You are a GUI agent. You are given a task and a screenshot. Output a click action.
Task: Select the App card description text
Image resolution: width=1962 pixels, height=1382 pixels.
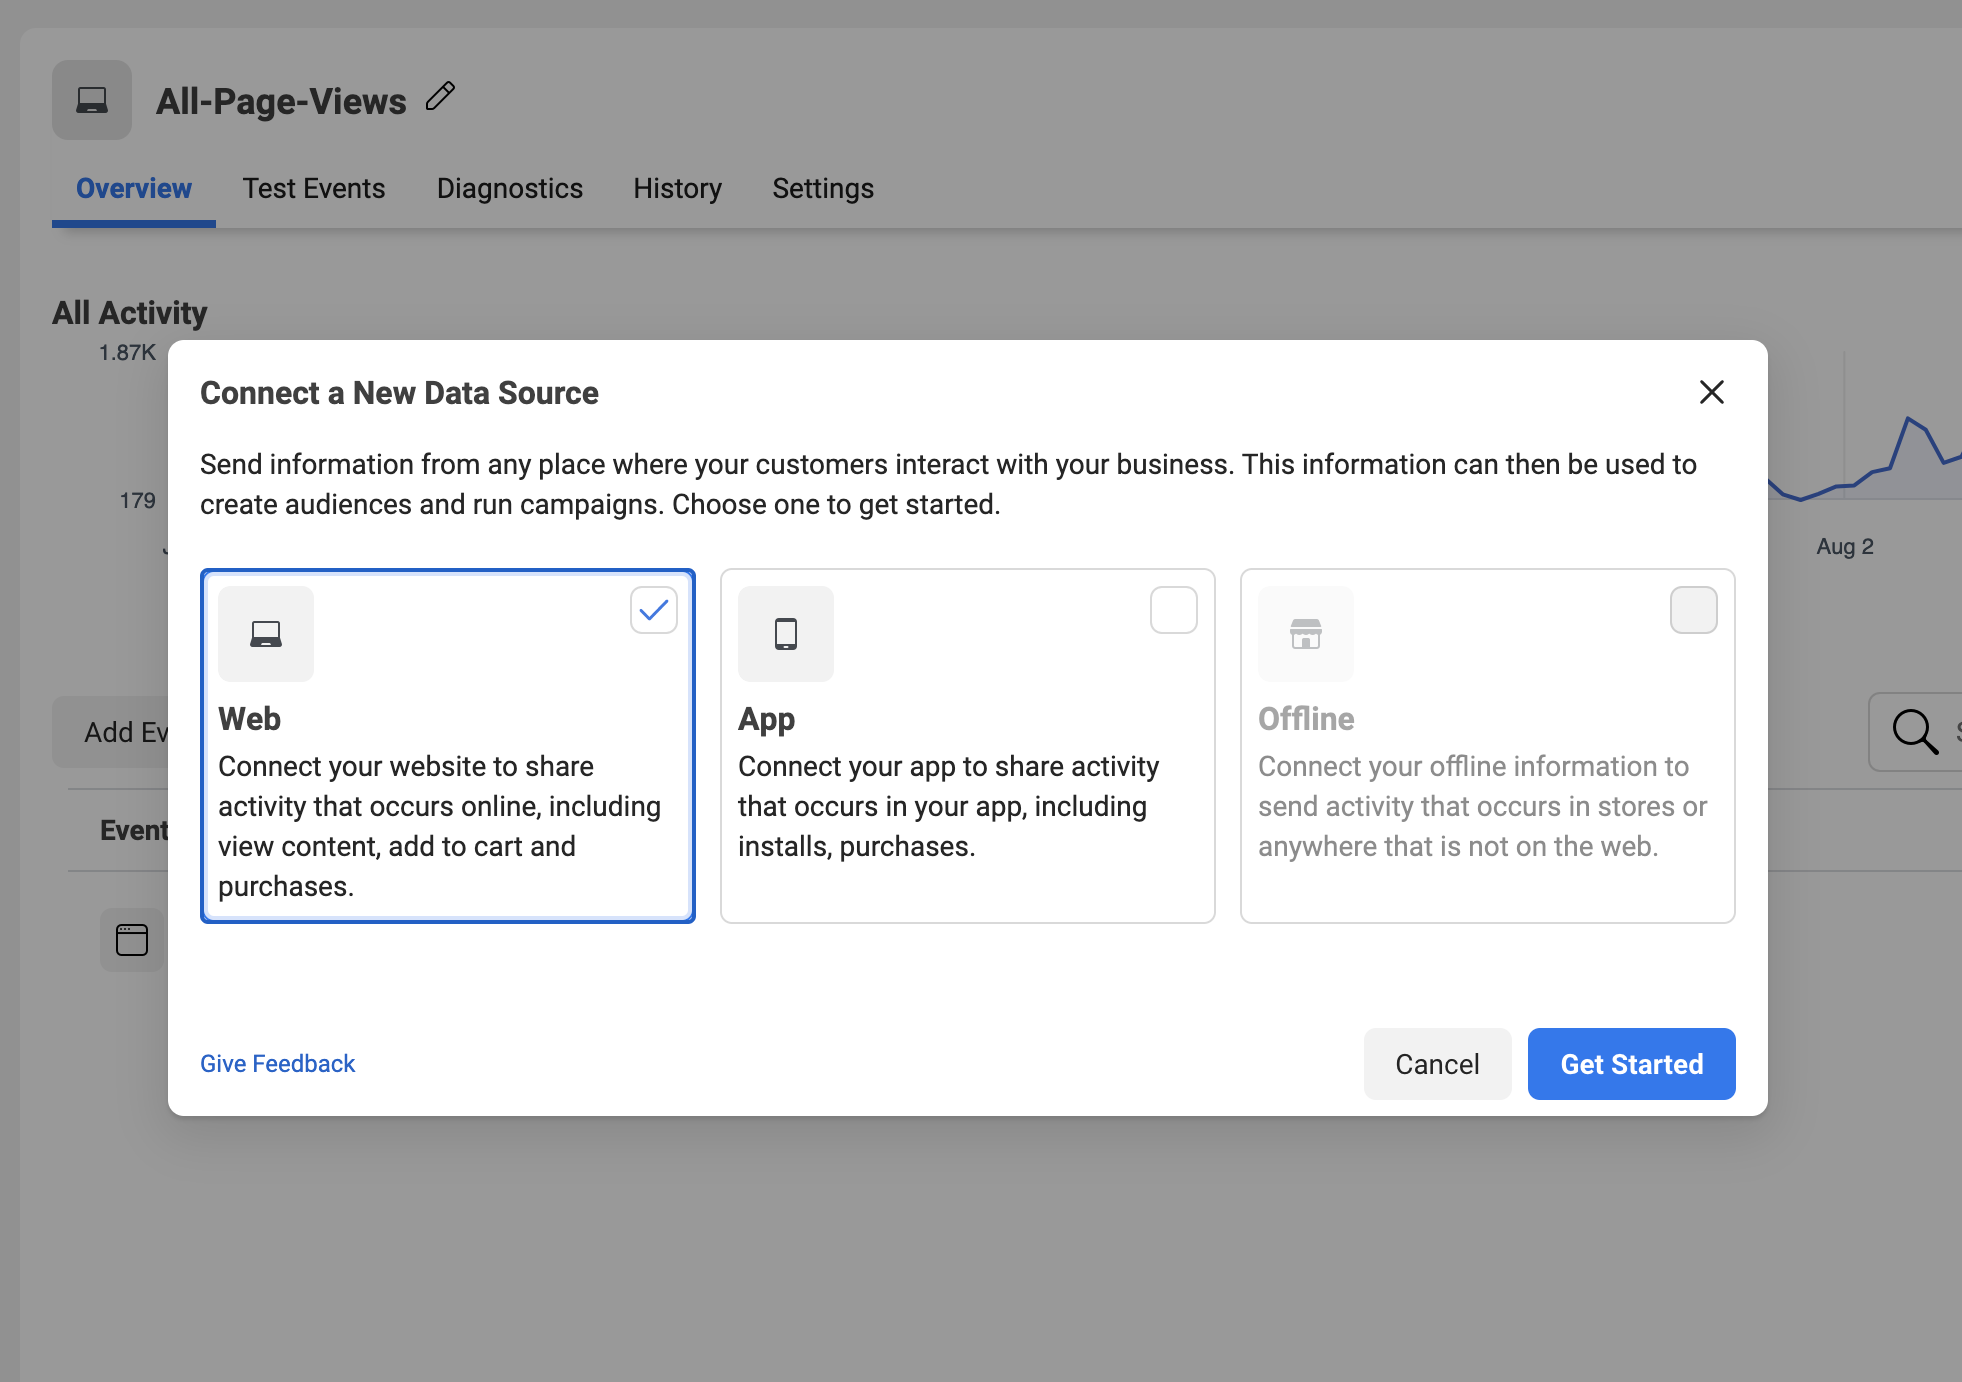(947, 806)
